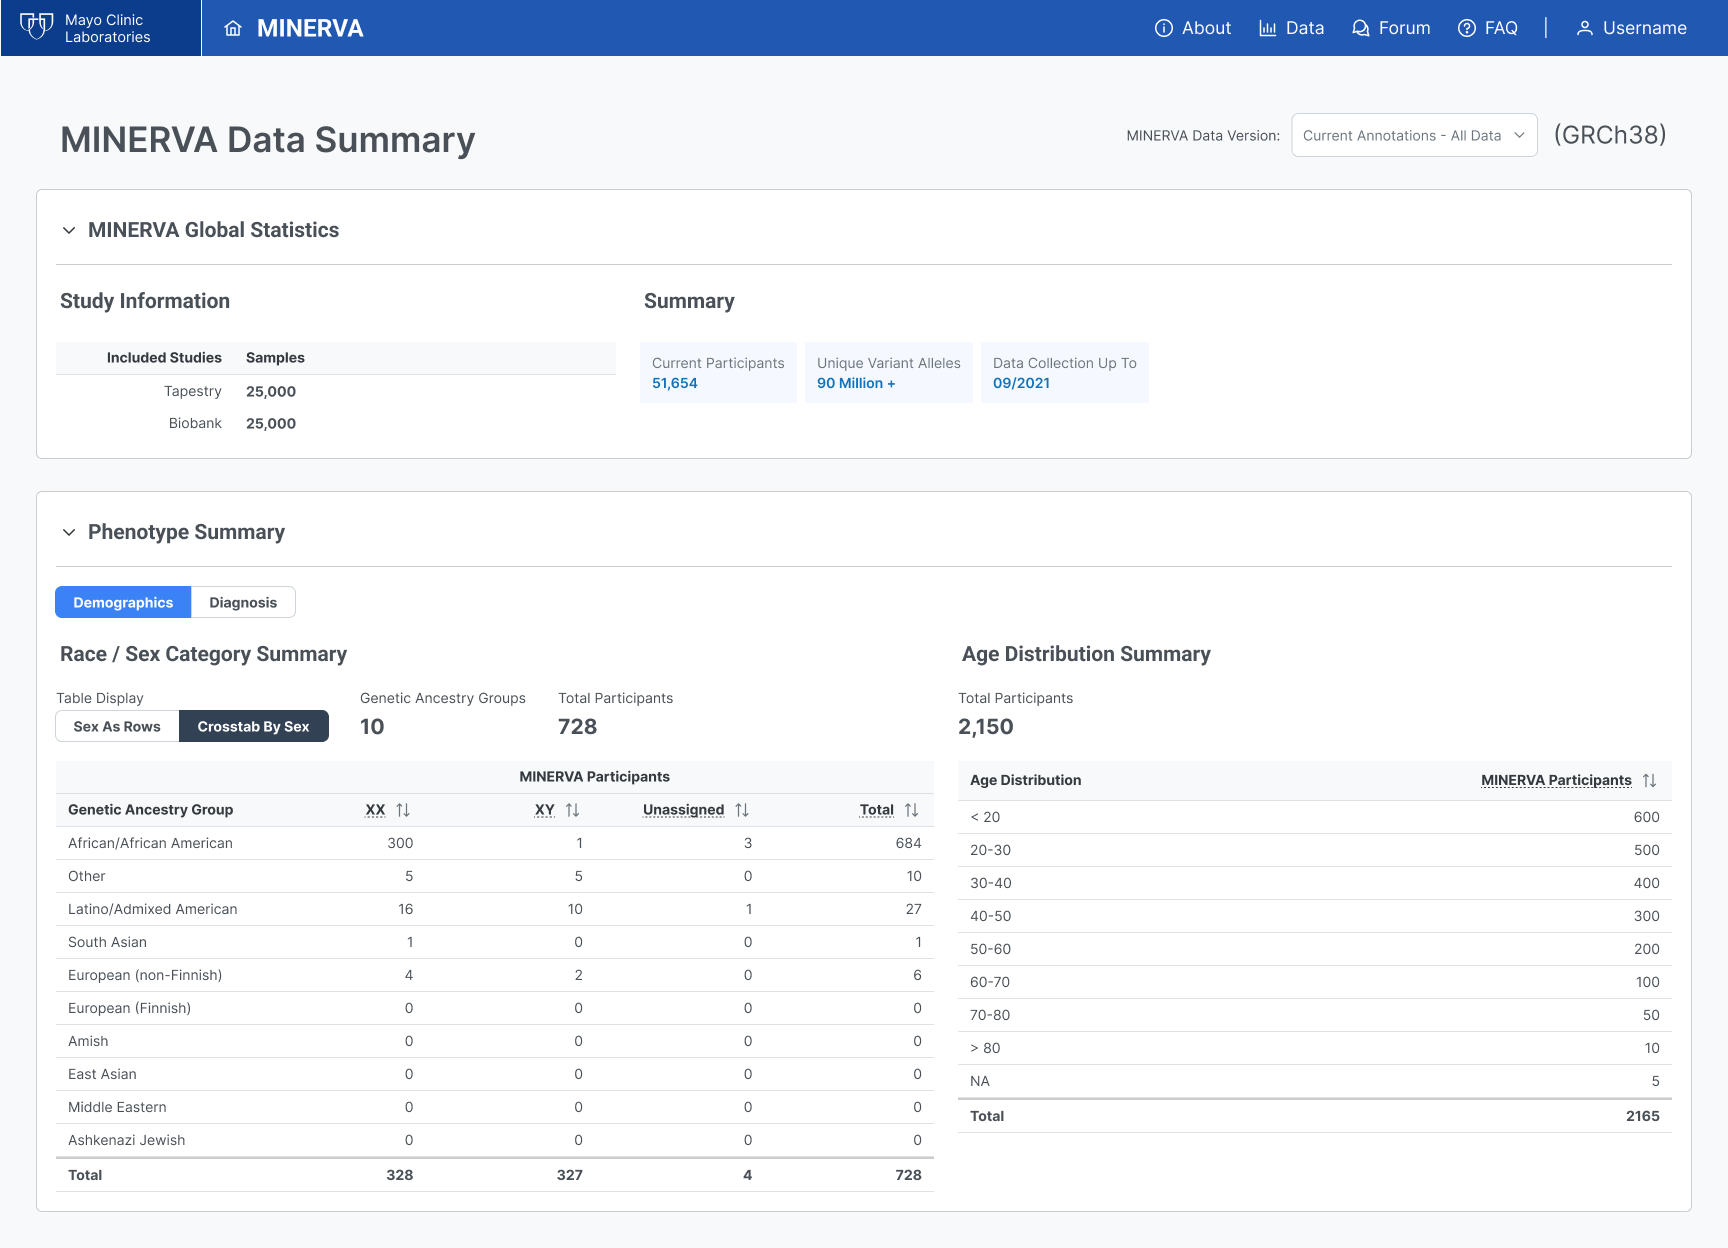The width and height of the screenshot is (1728, 1248).
Task: Click the European (Finnish) row label
Action: pyautogui.click(x=129, y=1008)
